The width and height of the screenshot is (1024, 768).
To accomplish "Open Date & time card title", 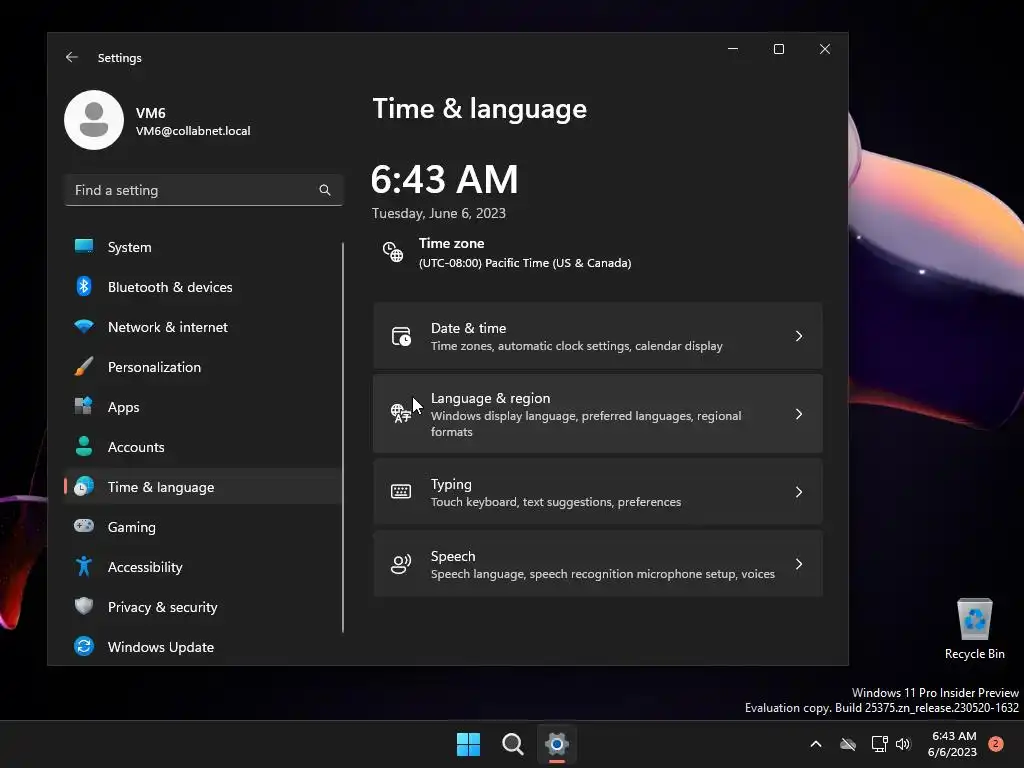I will pyautogui.click(x=468, y=328).
